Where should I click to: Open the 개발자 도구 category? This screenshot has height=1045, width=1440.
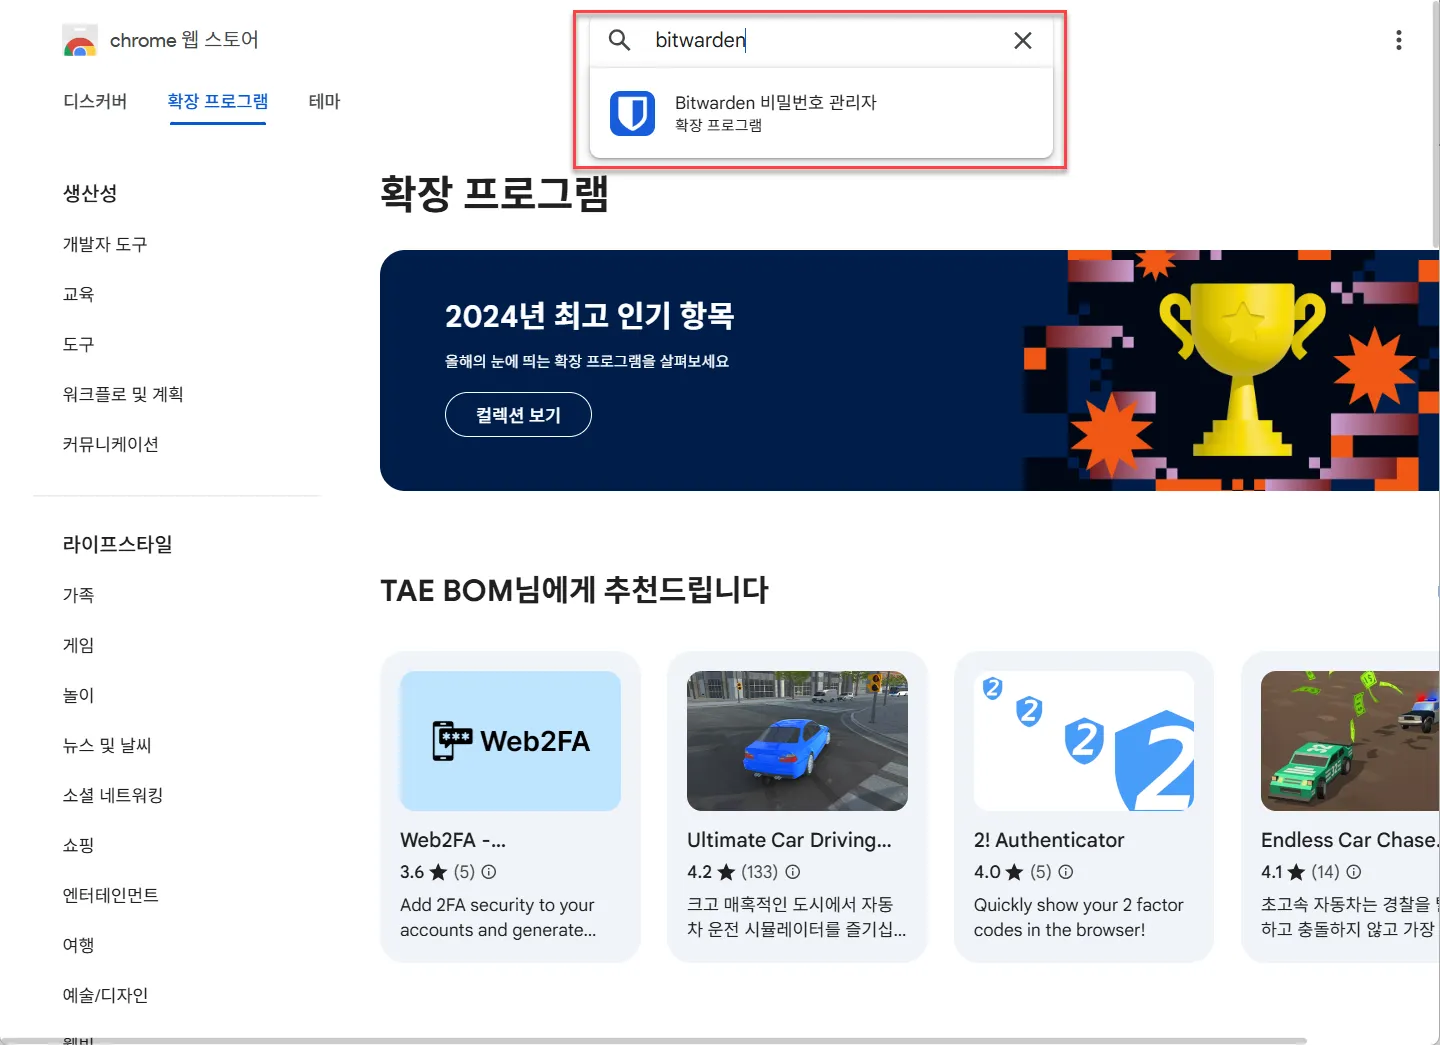click(105, 244)
